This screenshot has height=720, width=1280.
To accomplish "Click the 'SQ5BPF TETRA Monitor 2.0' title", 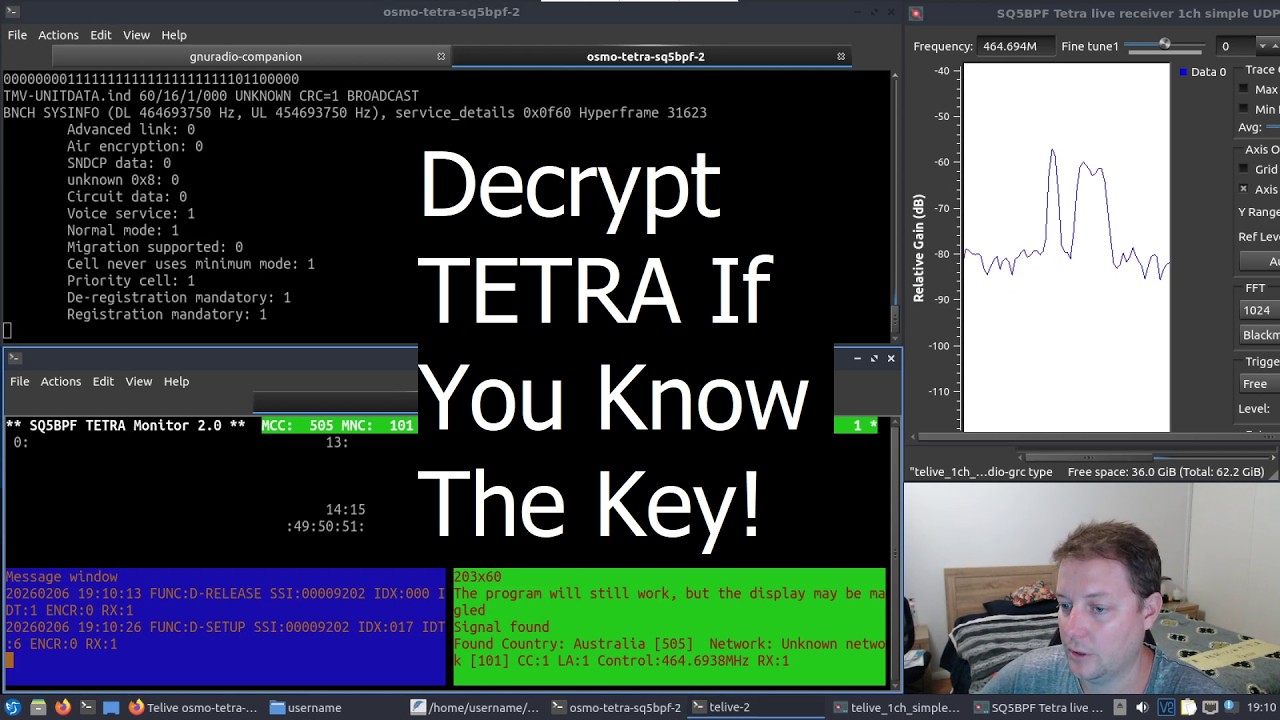I will (x=126, y=425).
